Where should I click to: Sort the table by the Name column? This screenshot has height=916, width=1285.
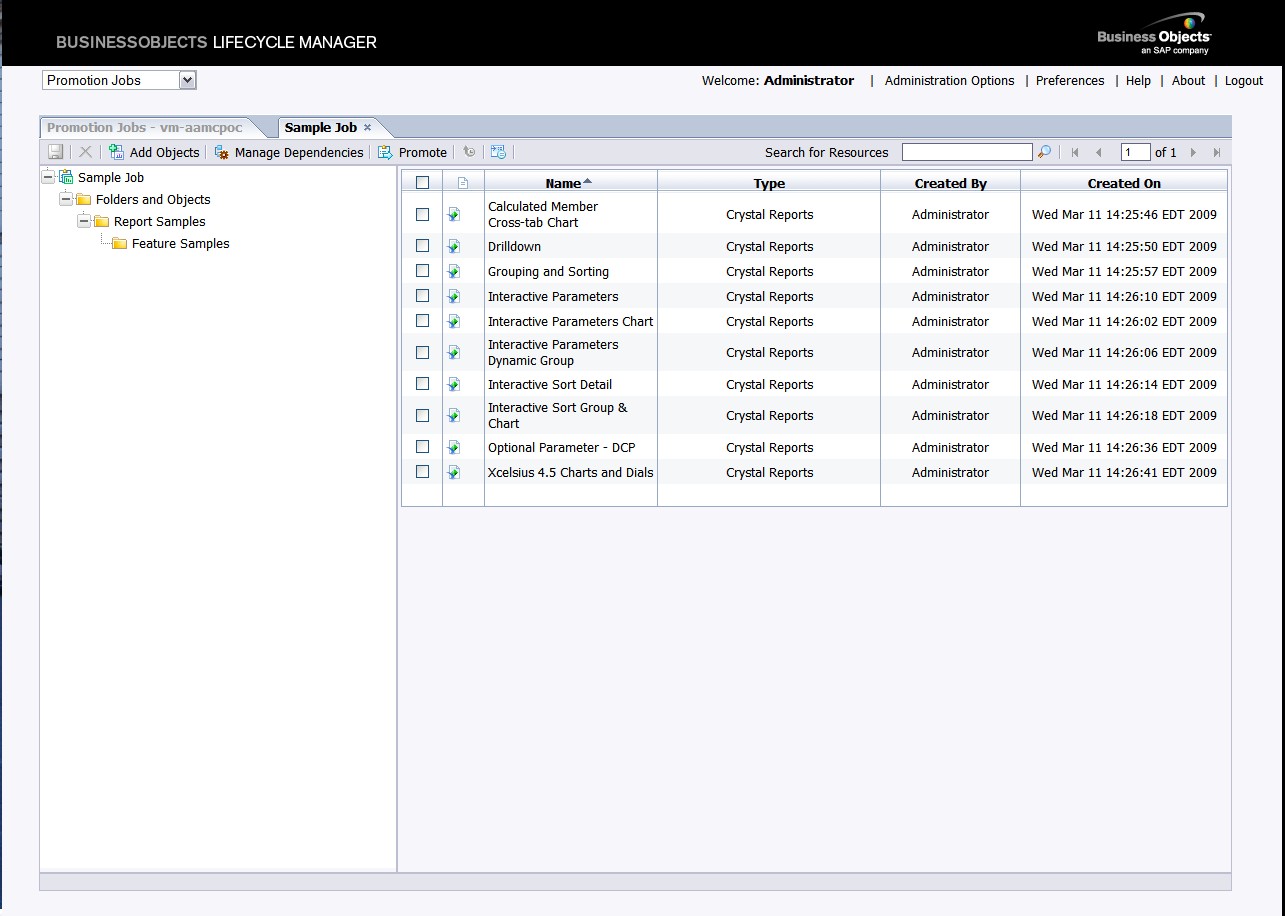pyautogui.click(x=568, y=183)
